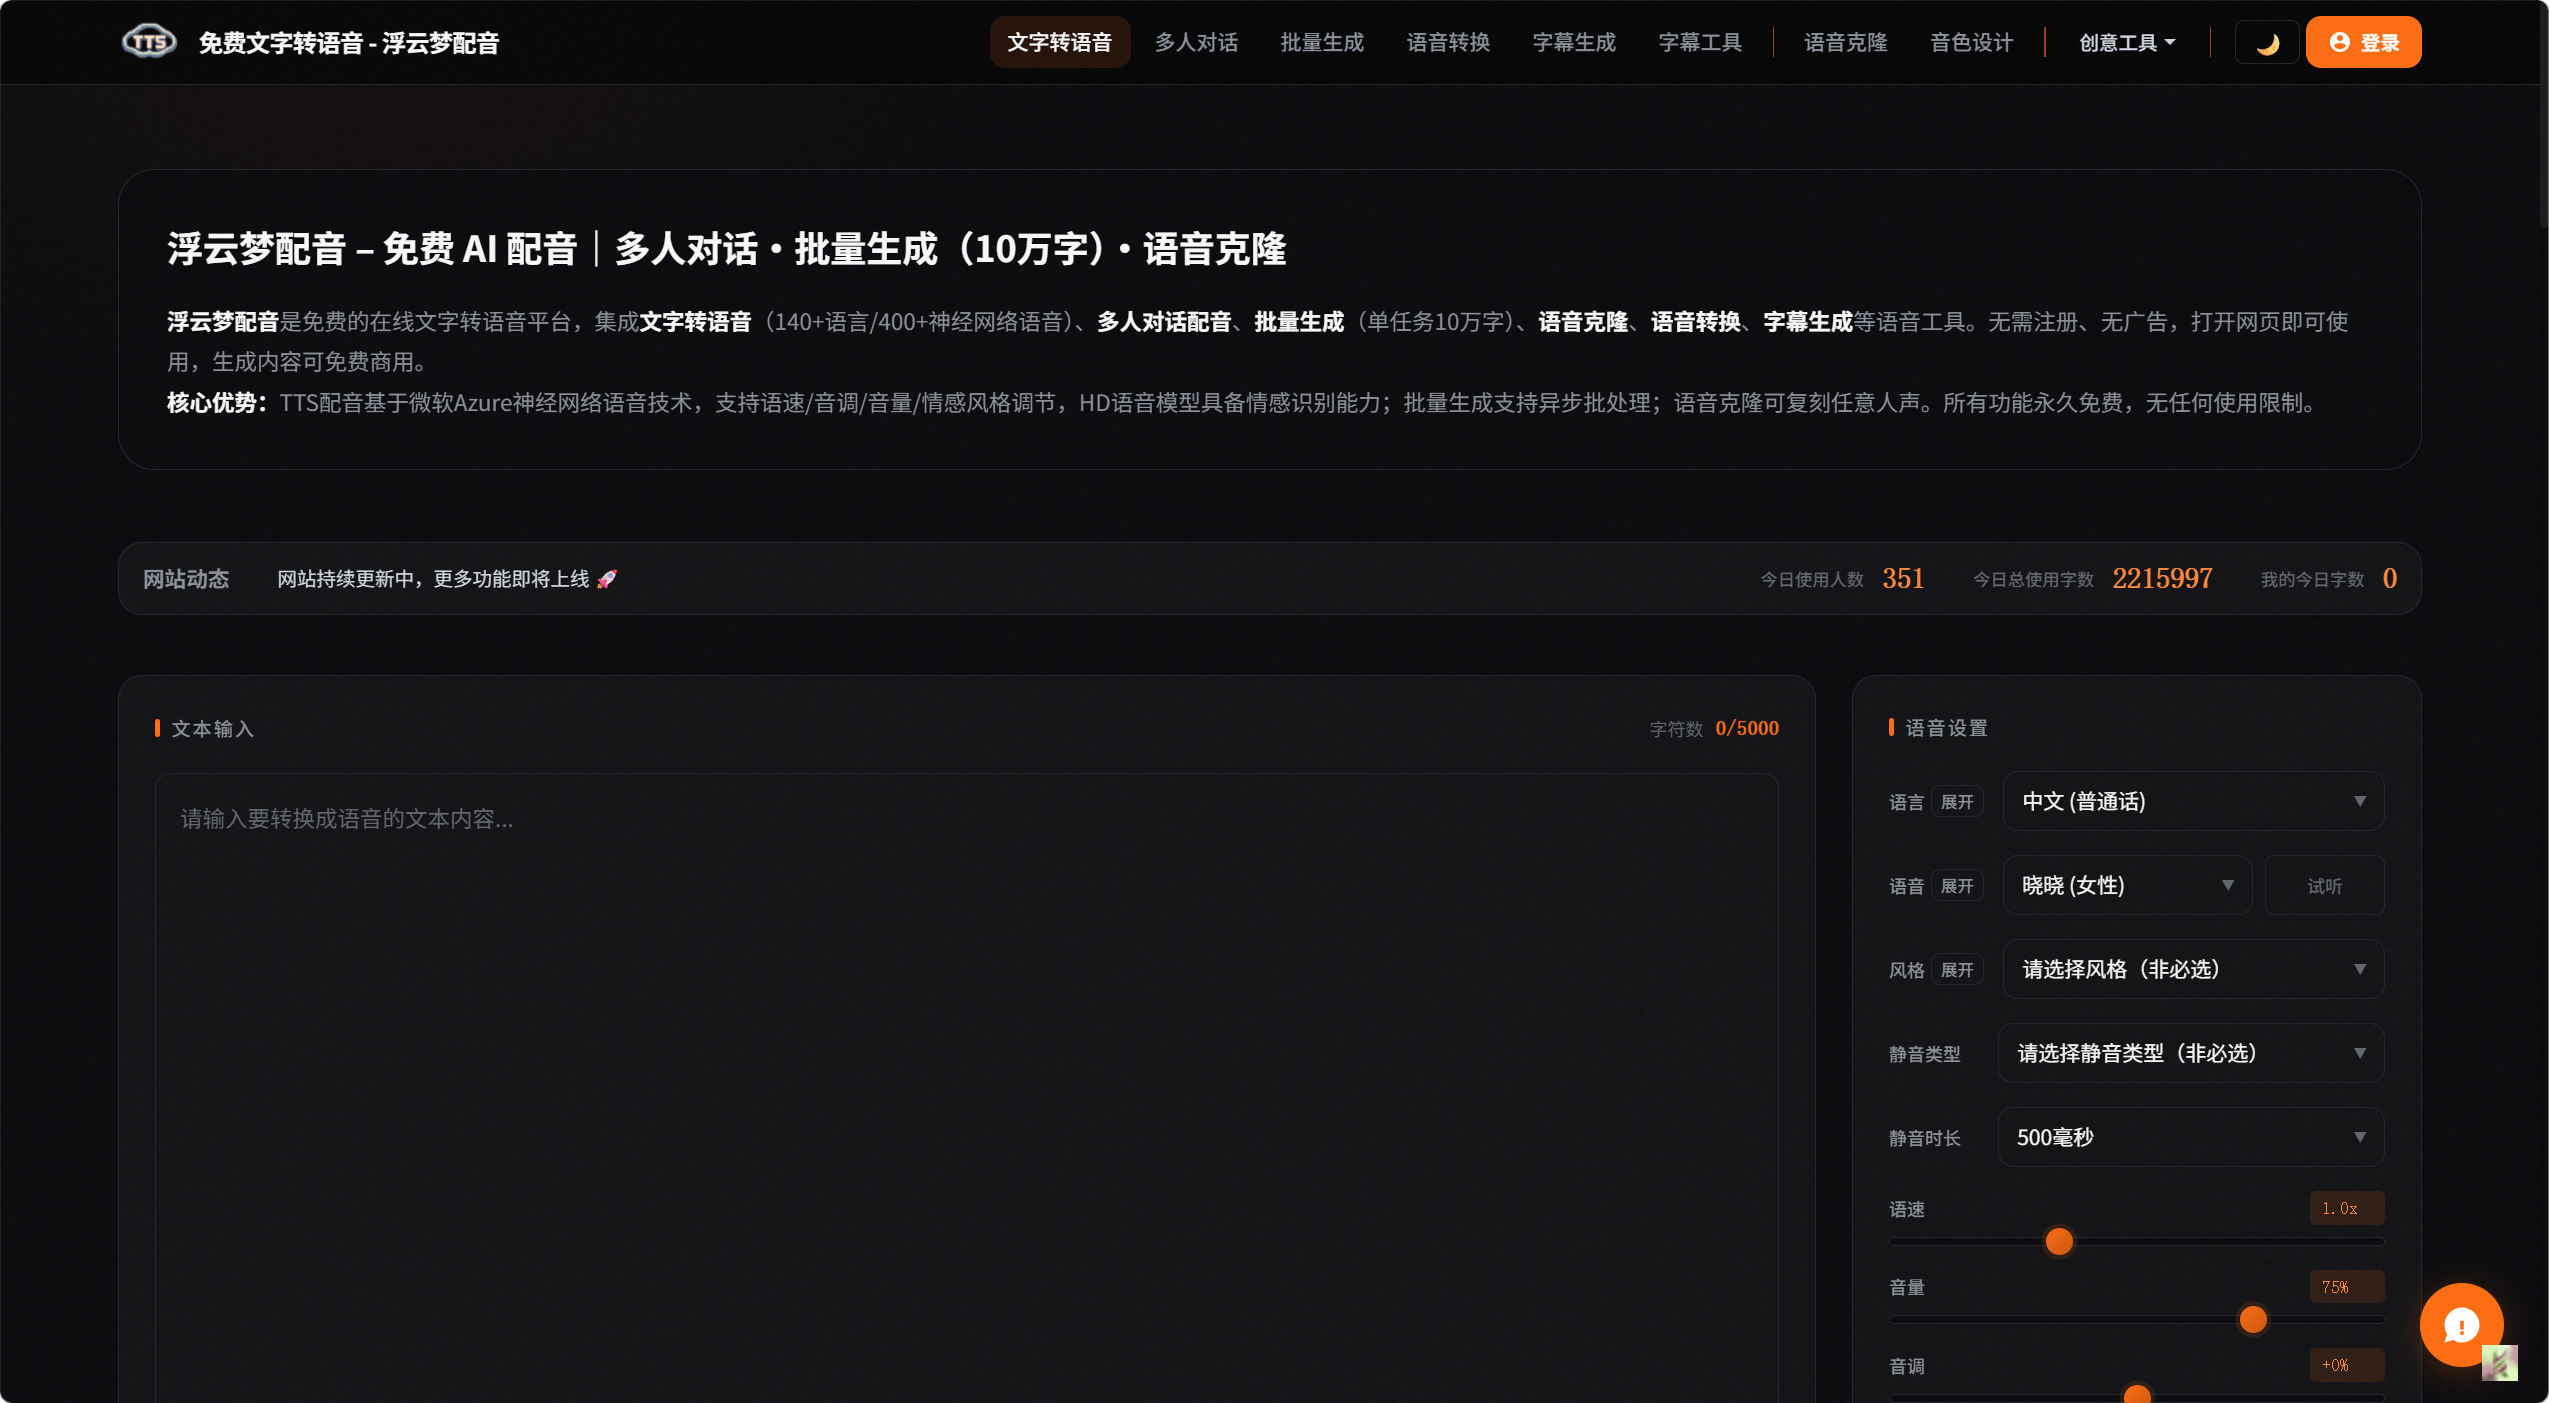Click the TTS cloud logo icon
The width and height of the screenshot is (2549, 1403).
[149, 42]
